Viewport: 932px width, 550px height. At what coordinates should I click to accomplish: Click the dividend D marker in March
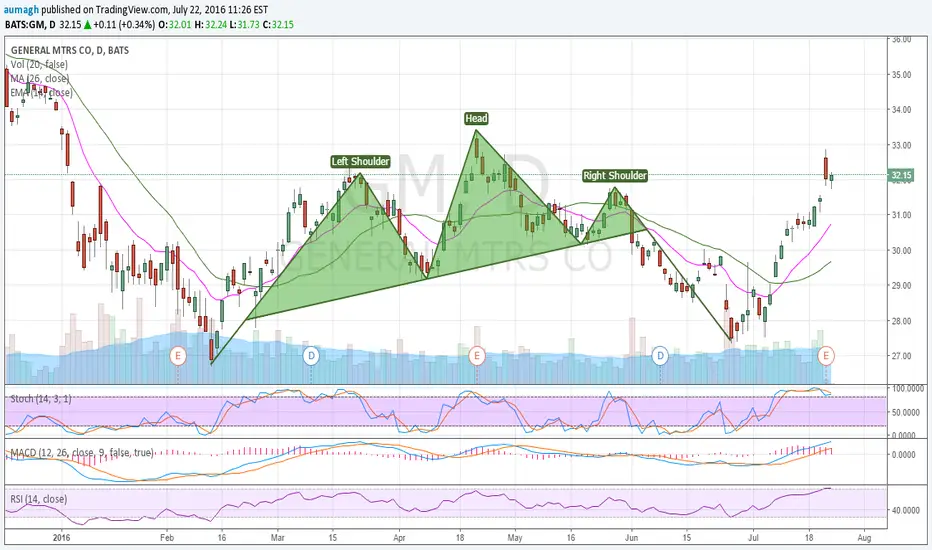tap(311, 356)
